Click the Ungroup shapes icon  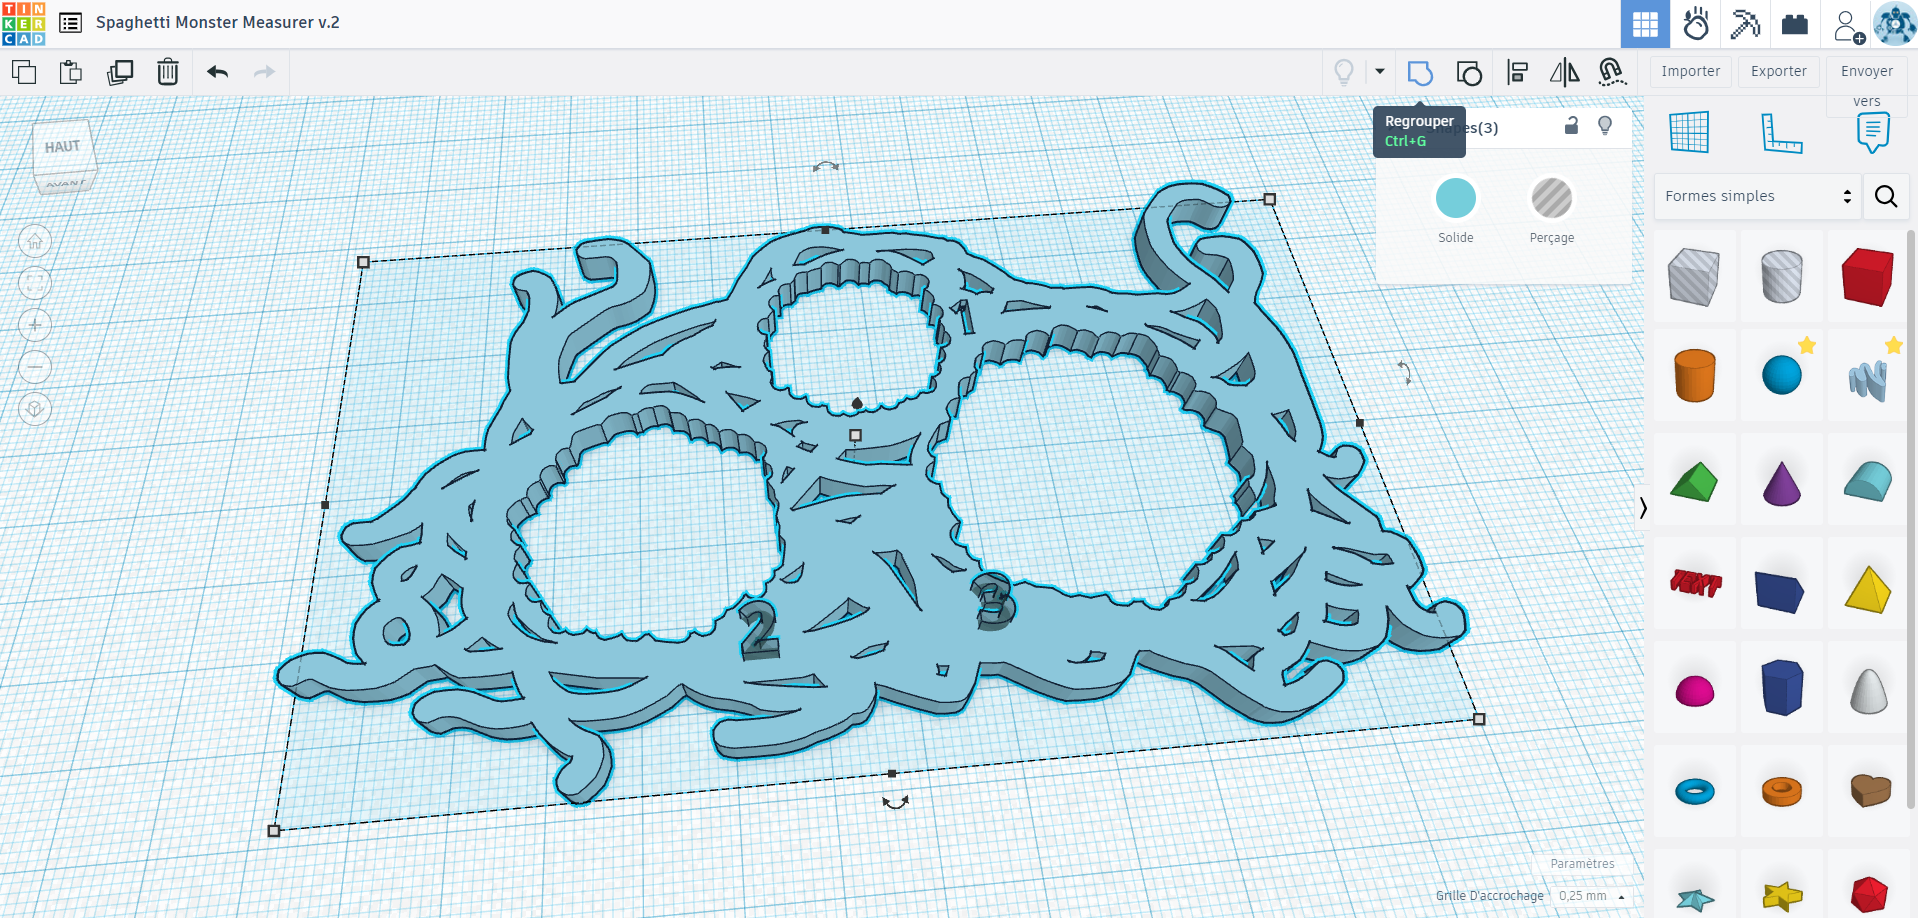(x=1469, y=73)
